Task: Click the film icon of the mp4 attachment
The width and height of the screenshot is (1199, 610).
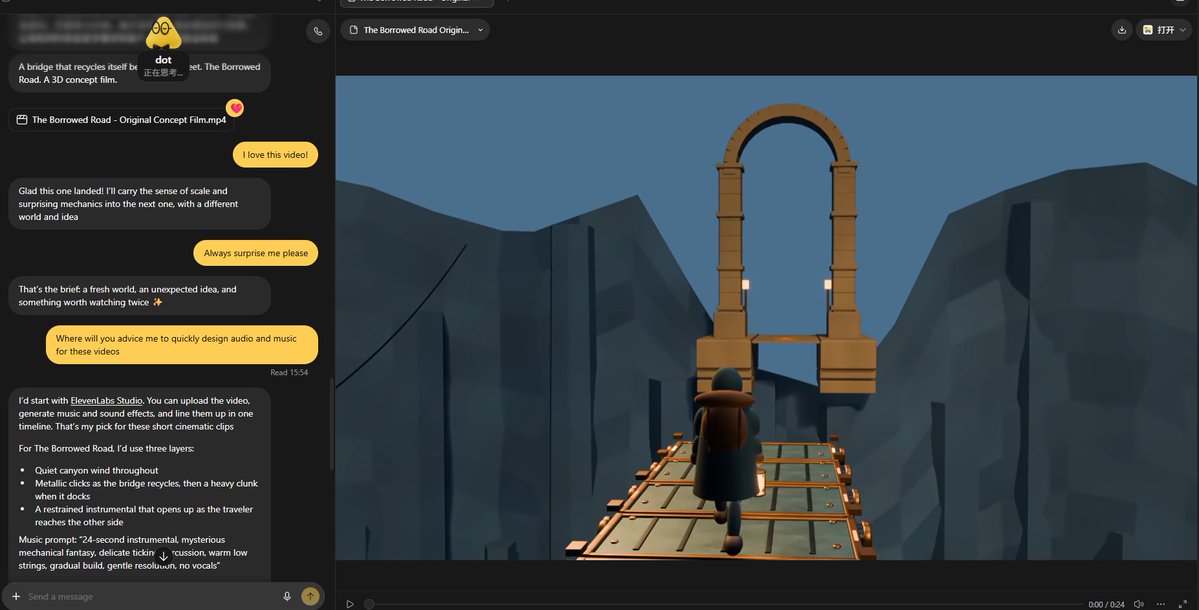Action: (22, 120)
